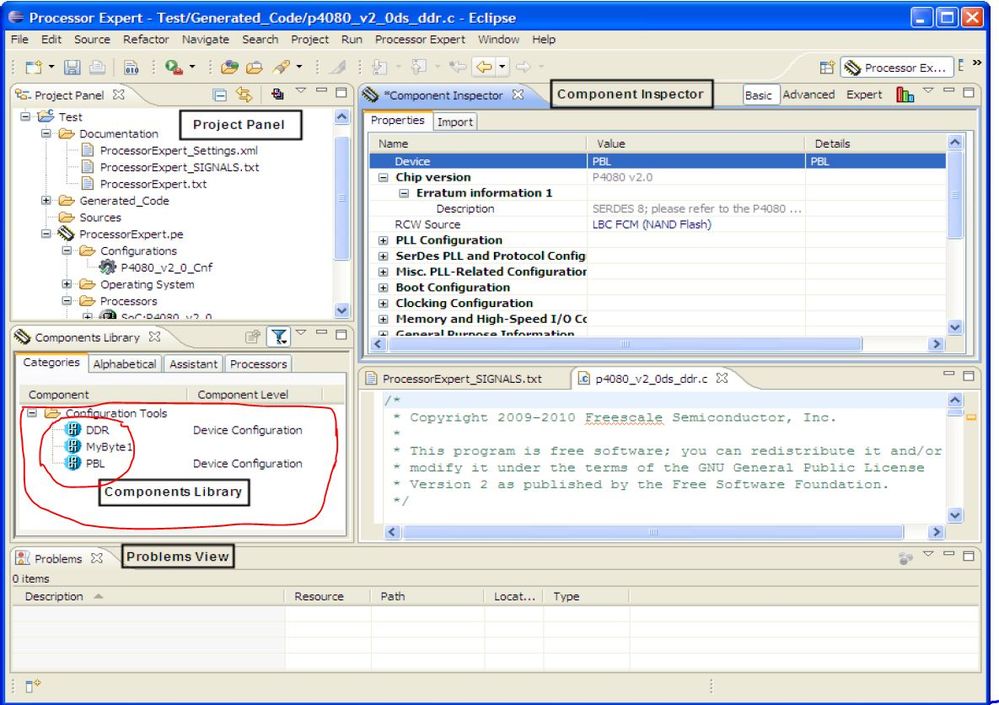
Task: Switch Component Inspector to Expert view
Action: [864, 94]
